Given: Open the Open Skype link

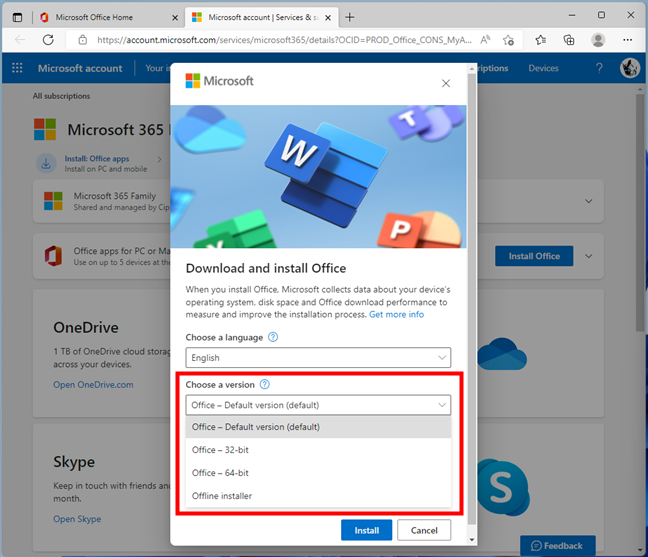Looking at the screenshot, I should click(77, 519).
